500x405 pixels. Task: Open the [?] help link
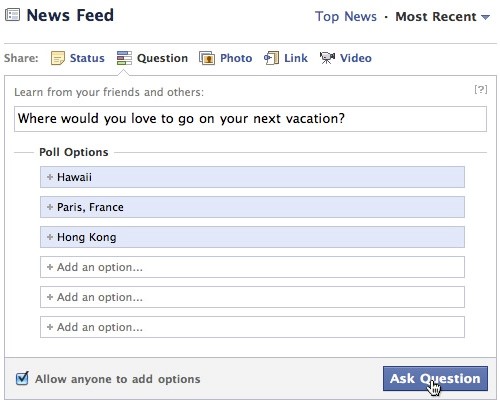point(481,89)
